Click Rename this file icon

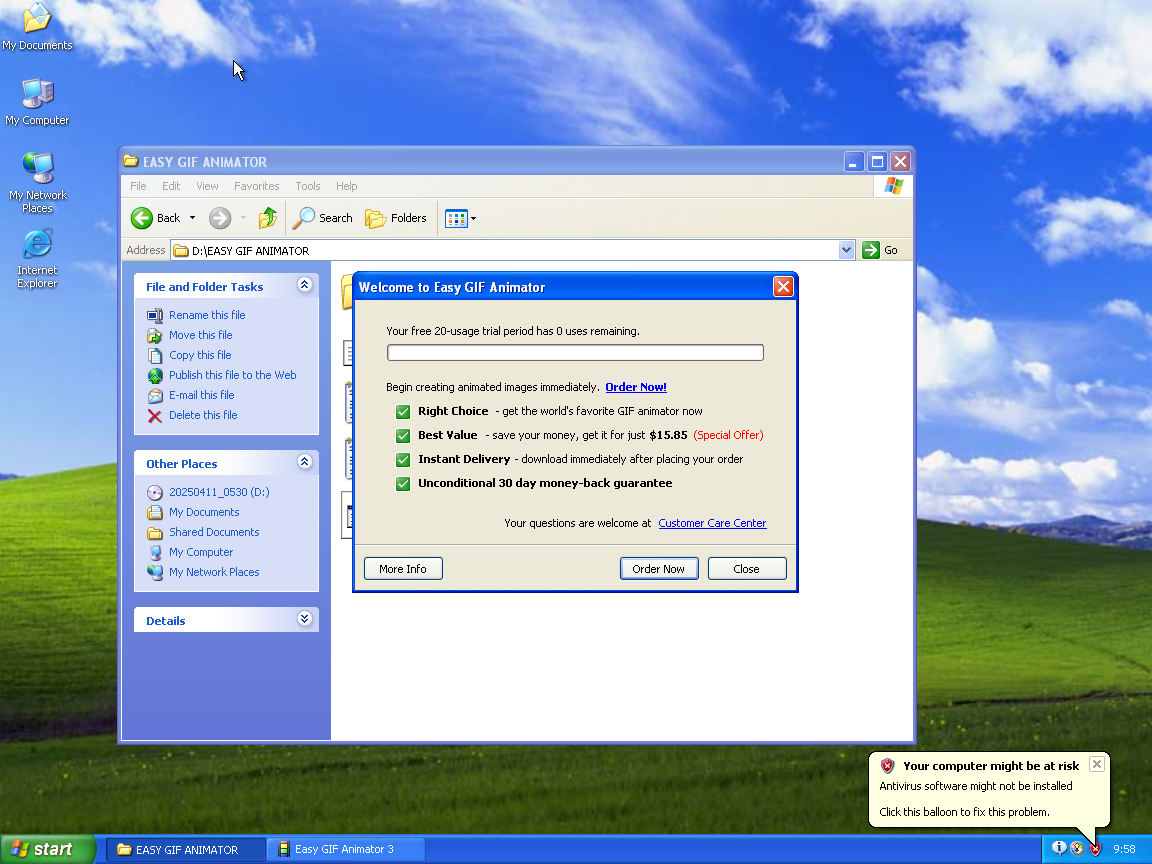pos(154,315)
